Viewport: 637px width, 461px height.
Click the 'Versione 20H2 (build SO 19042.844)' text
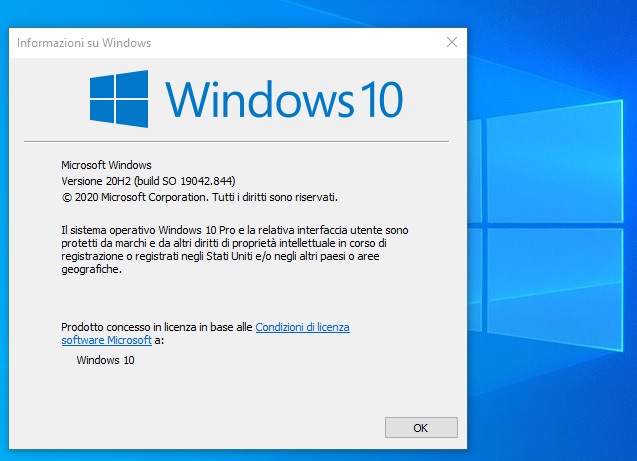(148, 181)
